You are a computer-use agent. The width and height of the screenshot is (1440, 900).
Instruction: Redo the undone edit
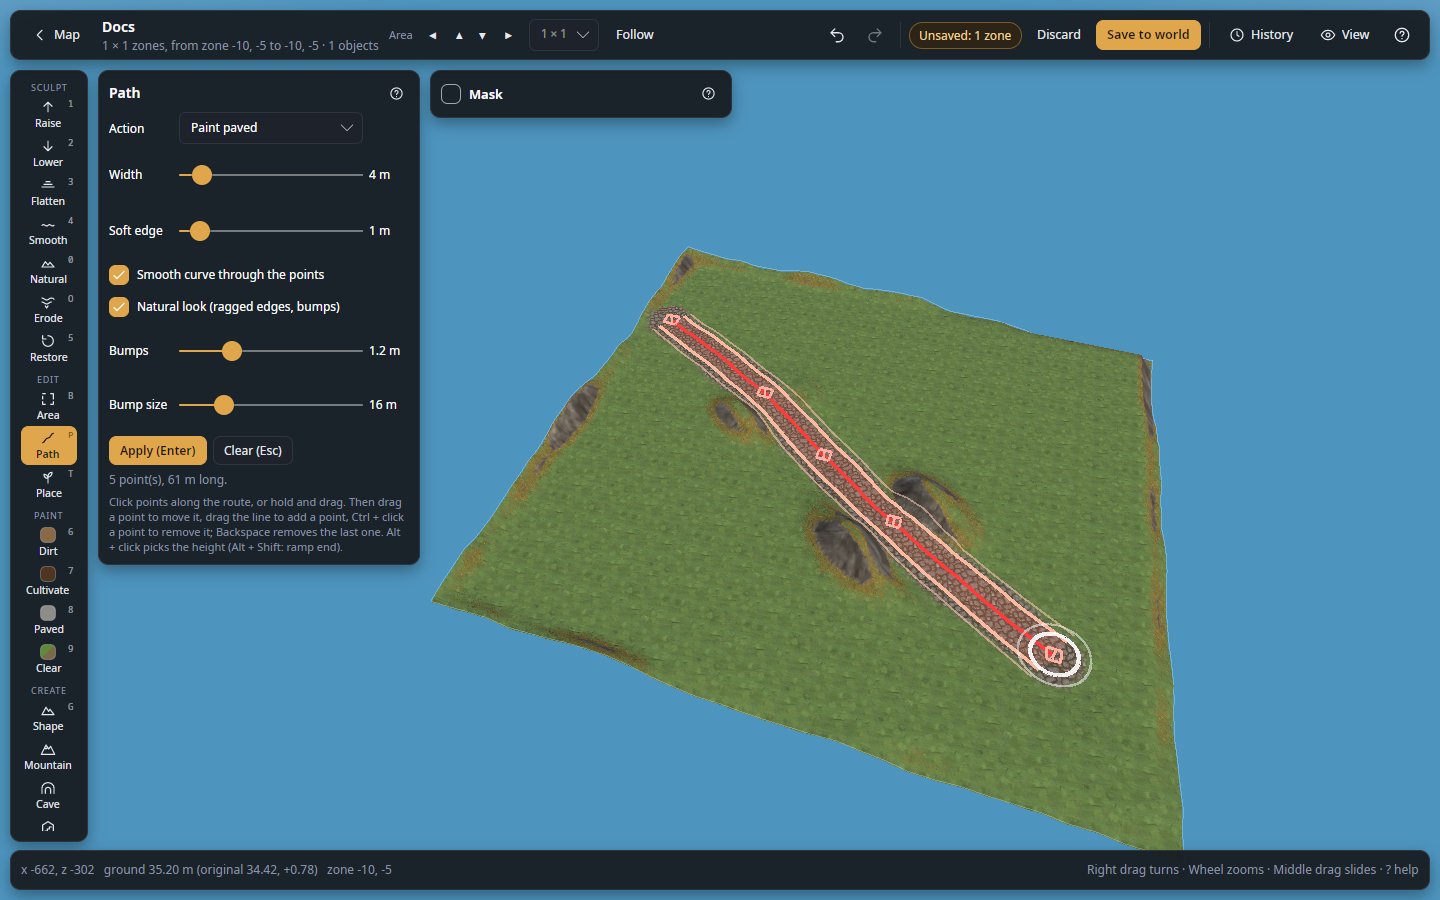pyautogui.click(x=875, y=35)
